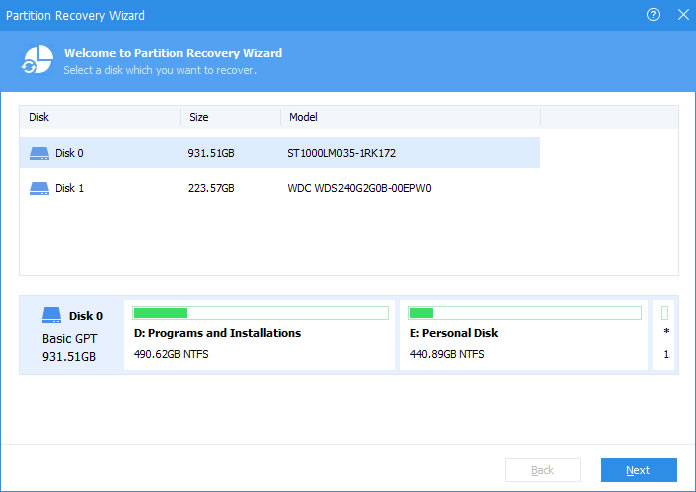Click the Disk 1 drive icon in list
This screenshot has width=696, height=492.
click(39, 188)
